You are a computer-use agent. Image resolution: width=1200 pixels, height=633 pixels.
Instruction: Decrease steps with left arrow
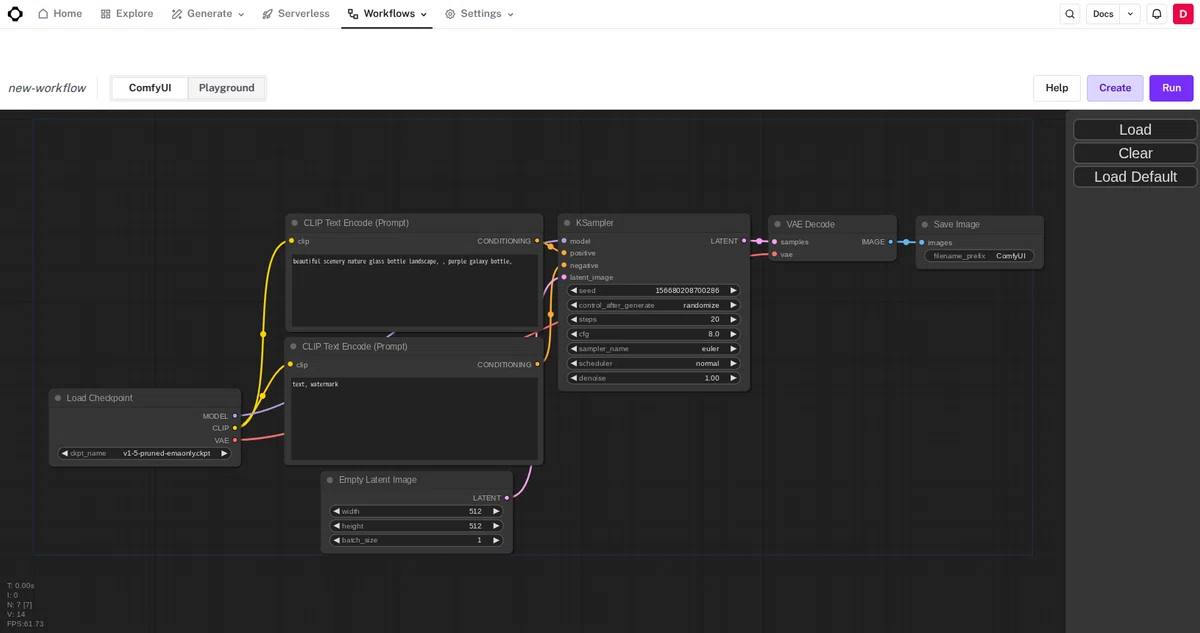pos(574,320)
